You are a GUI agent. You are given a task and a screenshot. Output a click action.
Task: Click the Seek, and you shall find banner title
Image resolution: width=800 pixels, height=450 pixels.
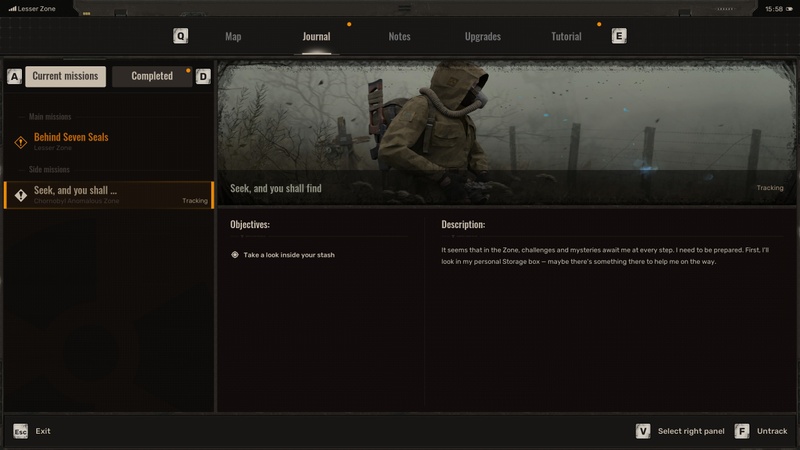[276, 188]
